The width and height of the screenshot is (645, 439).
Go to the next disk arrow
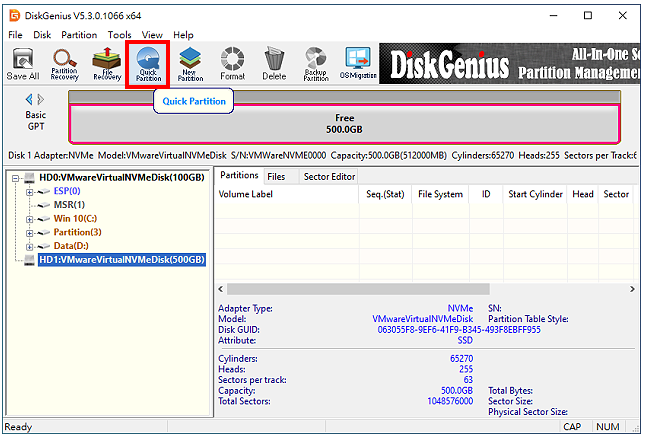40,99
